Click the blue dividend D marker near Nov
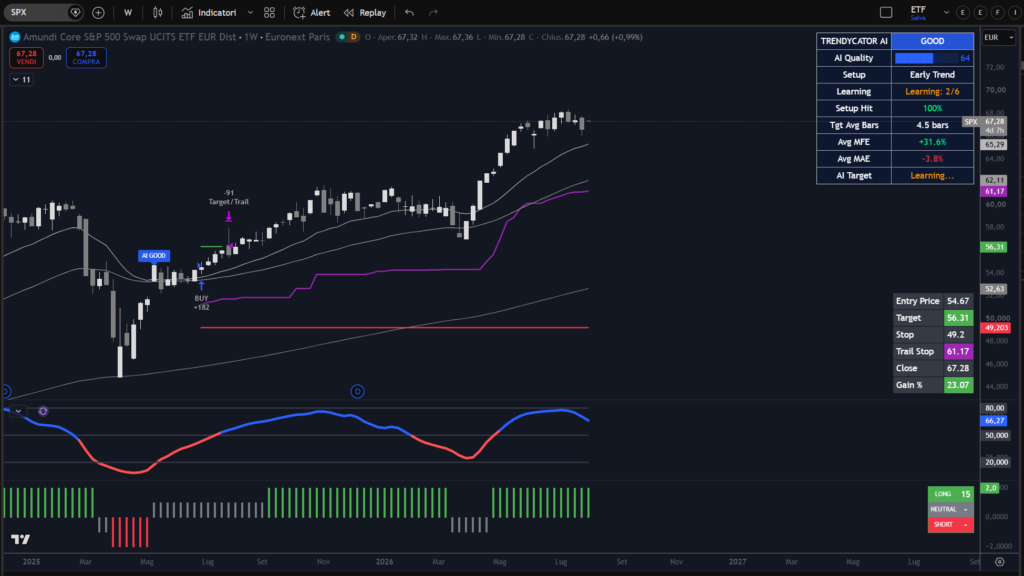Image resolution: width=1024 pixels, height=576 pixels. [357, 391]
